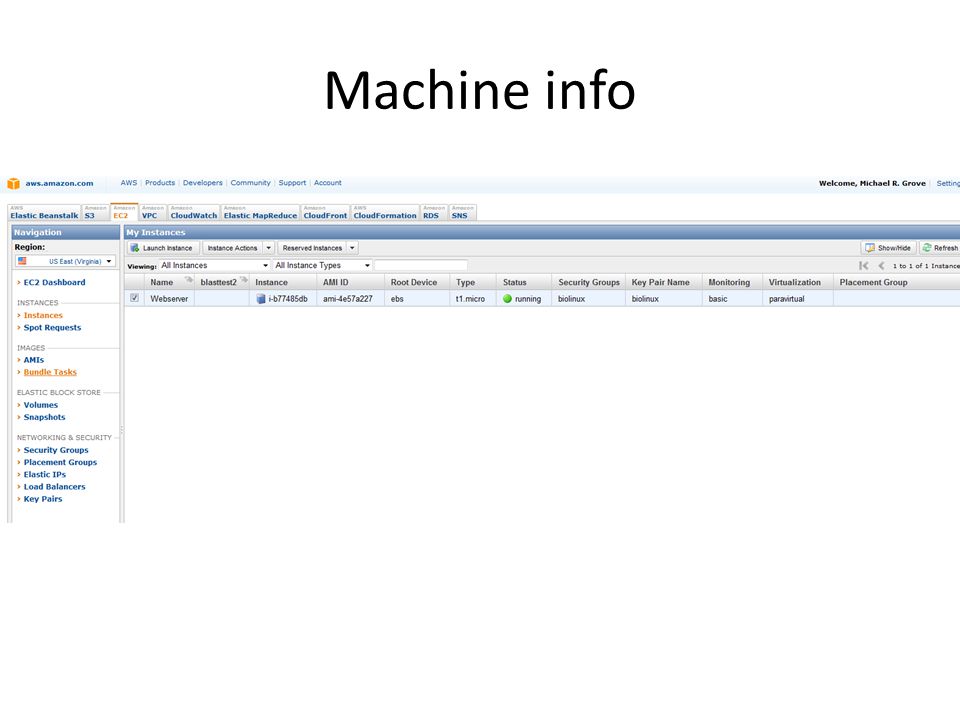This screenshot has width=960, height=720.
Task: Open Instances in the navigation
Action: pyautogui.click(x=43, y=315)
